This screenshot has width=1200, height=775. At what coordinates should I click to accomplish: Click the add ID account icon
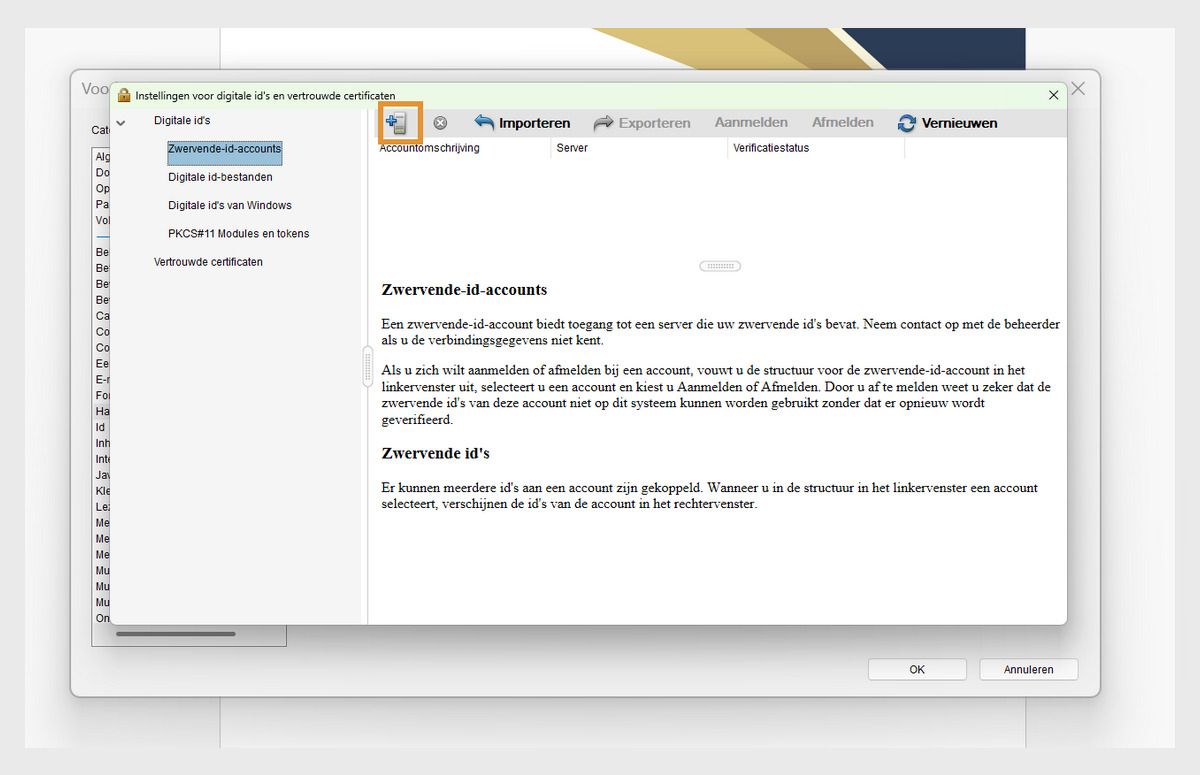pos(399,123)
